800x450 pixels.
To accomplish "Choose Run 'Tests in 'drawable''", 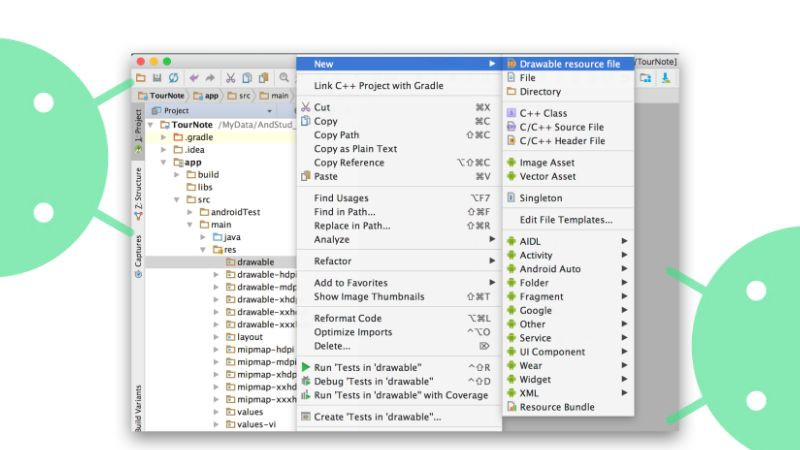I will [x=399, y=367].
